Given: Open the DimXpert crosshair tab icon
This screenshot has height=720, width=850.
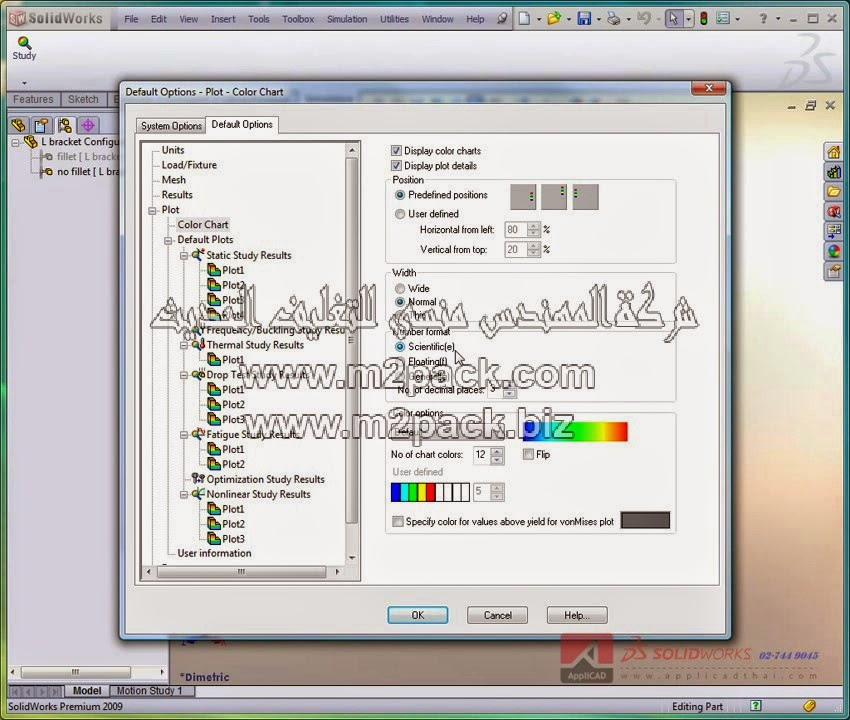Looking at the screenshot, I should [88, 125].
